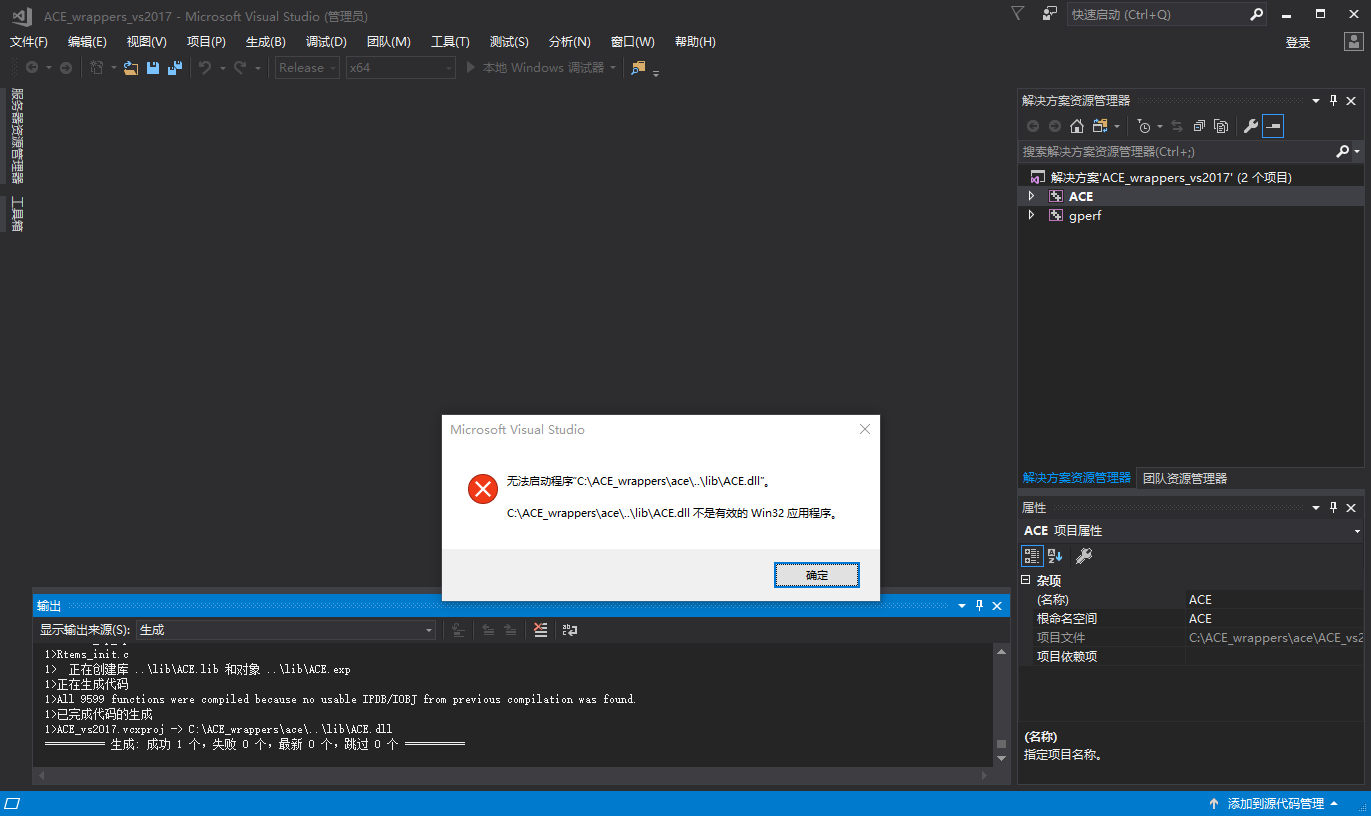Open the 服务器资源管理器 side tab
The image size is (1371, 816).
pyautogui.click(x=16, y=136)
